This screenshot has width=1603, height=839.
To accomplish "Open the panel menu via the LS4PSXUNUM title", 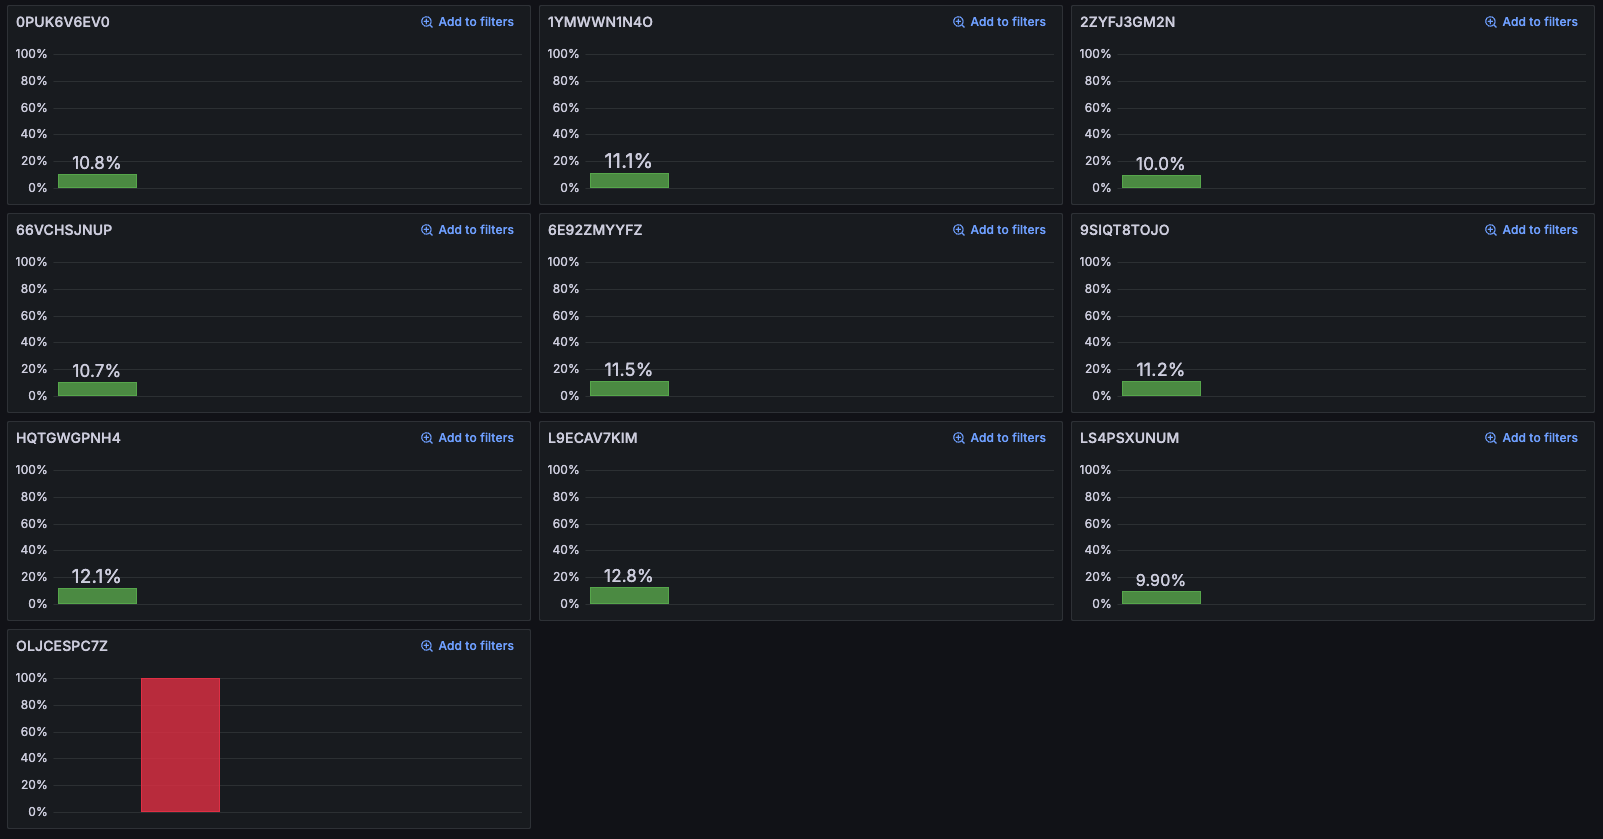I will (1129, 437).
